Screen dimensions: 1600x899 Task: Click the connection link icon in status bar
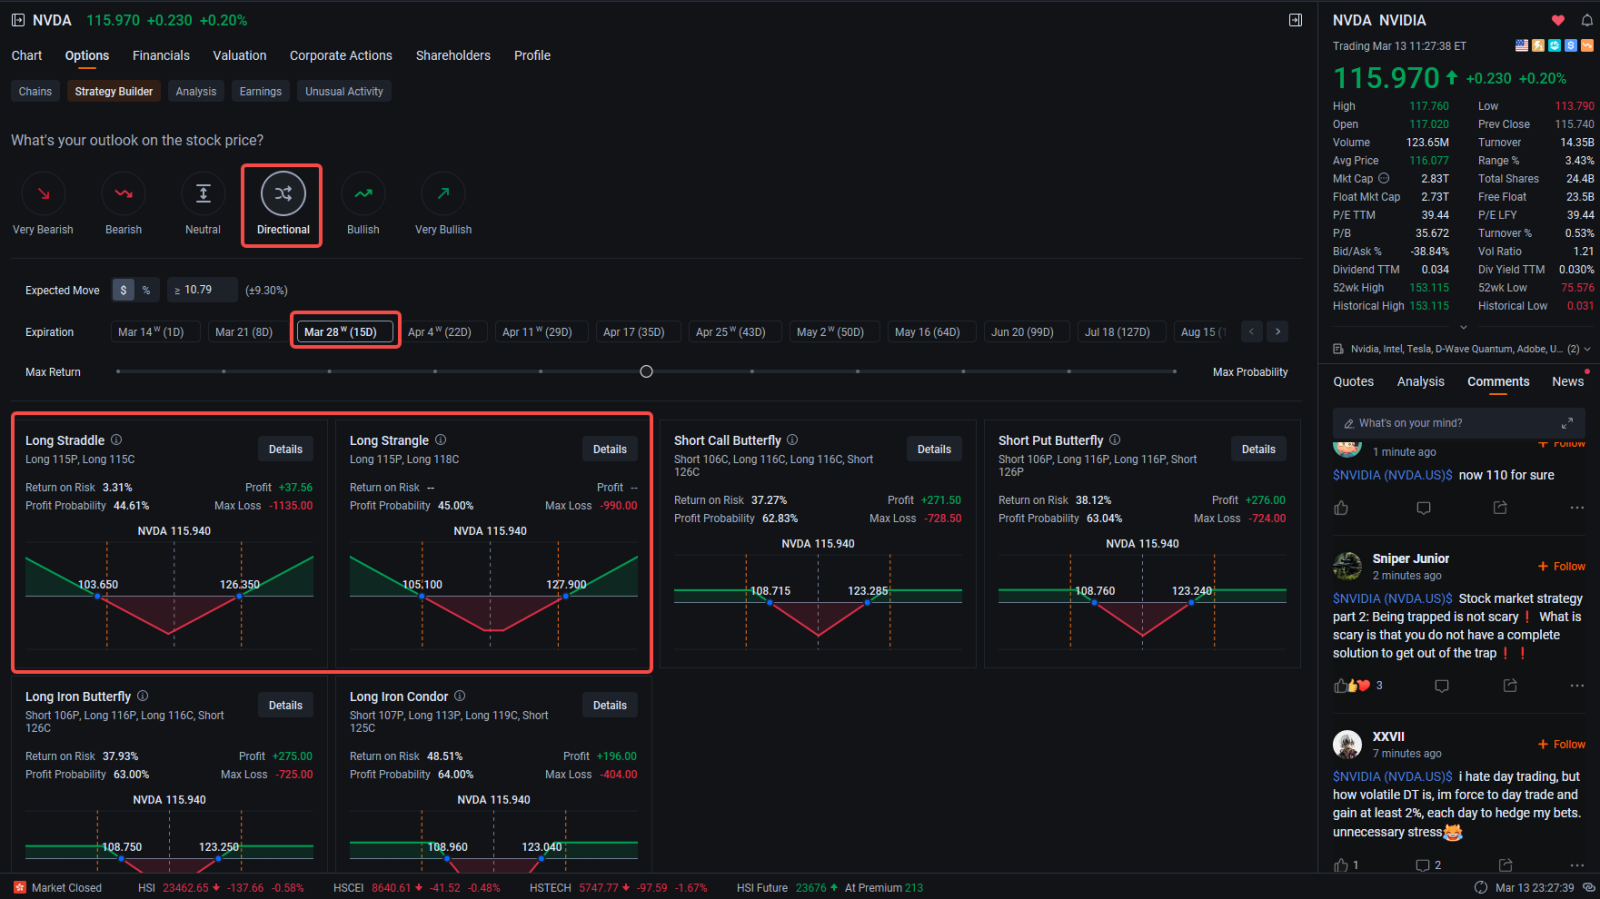[x=1589, y=888]
